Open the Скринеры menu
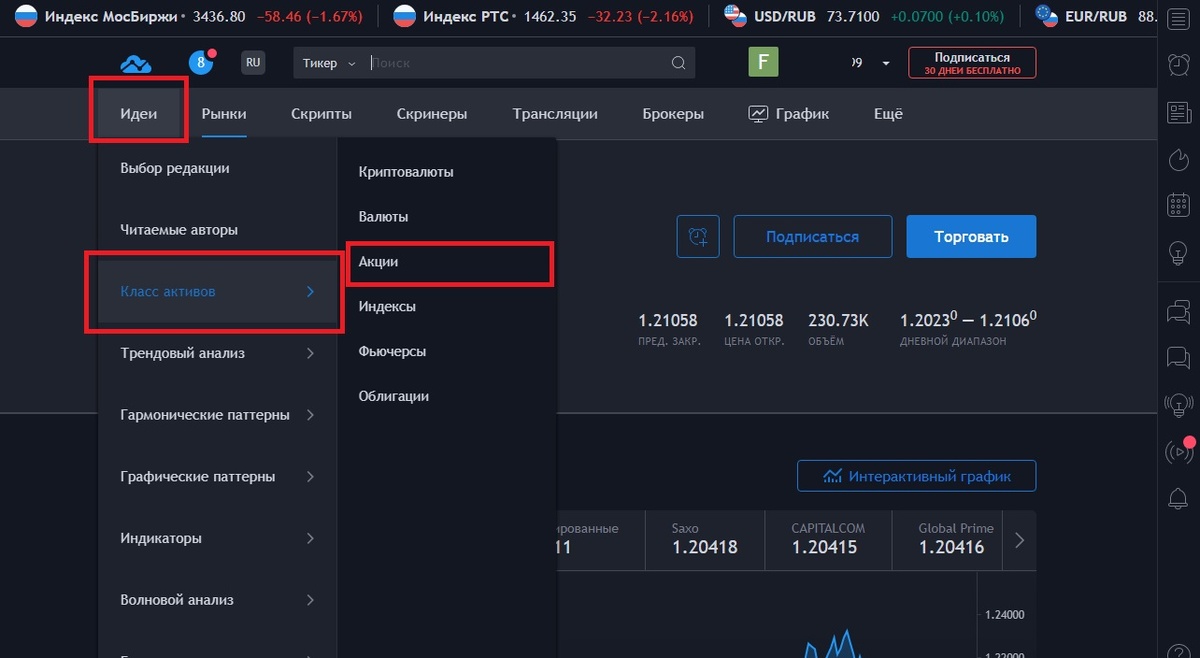This screenshot has height=658, width=1200. [432, 114]
